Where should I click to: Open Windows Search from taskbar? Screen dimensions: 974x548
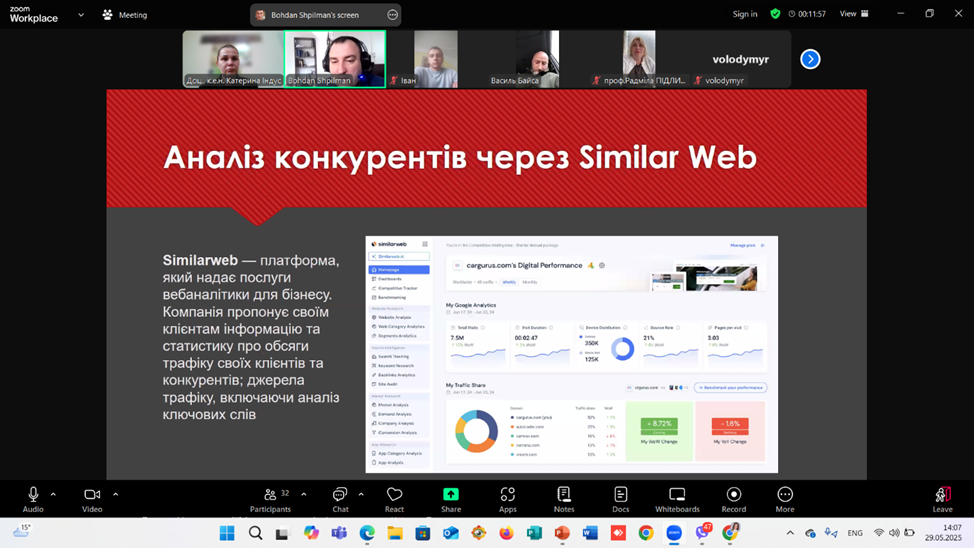point(255,533)
